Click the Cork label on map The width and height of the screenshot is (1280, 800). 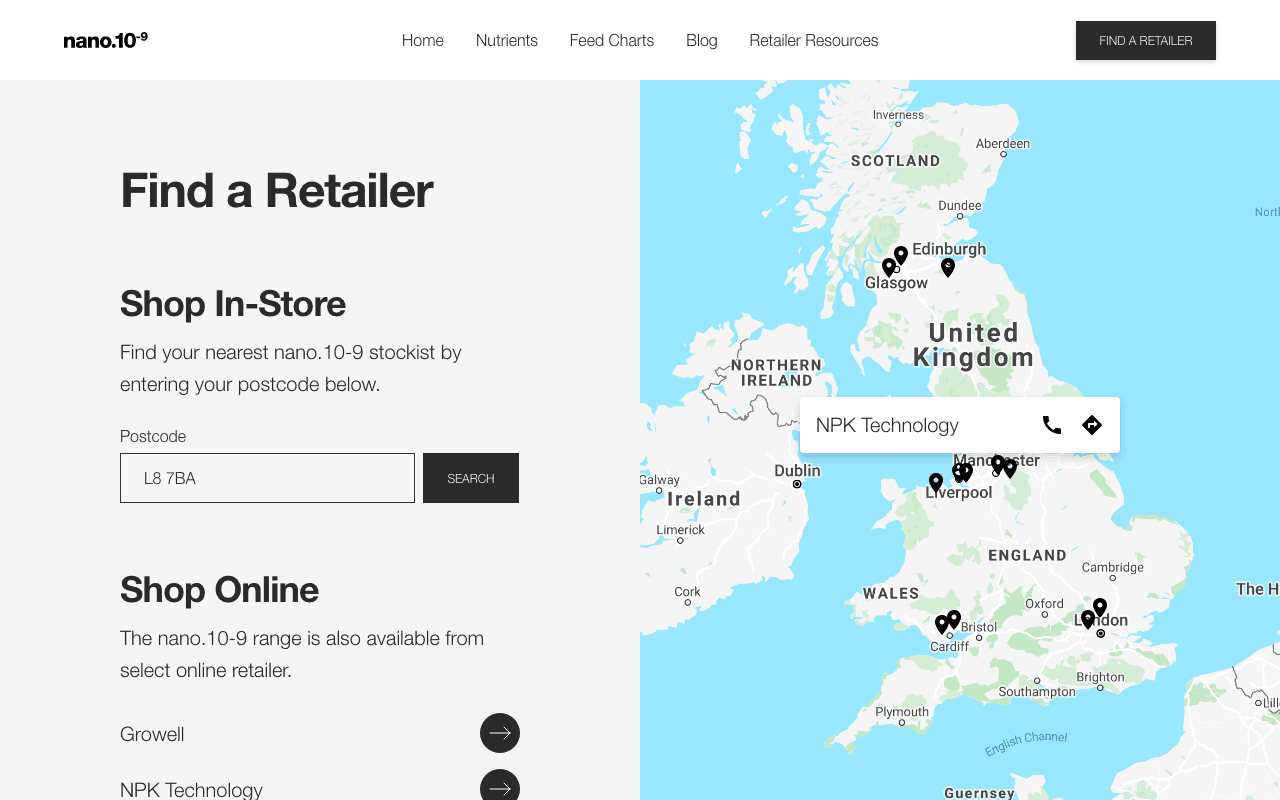688,592
